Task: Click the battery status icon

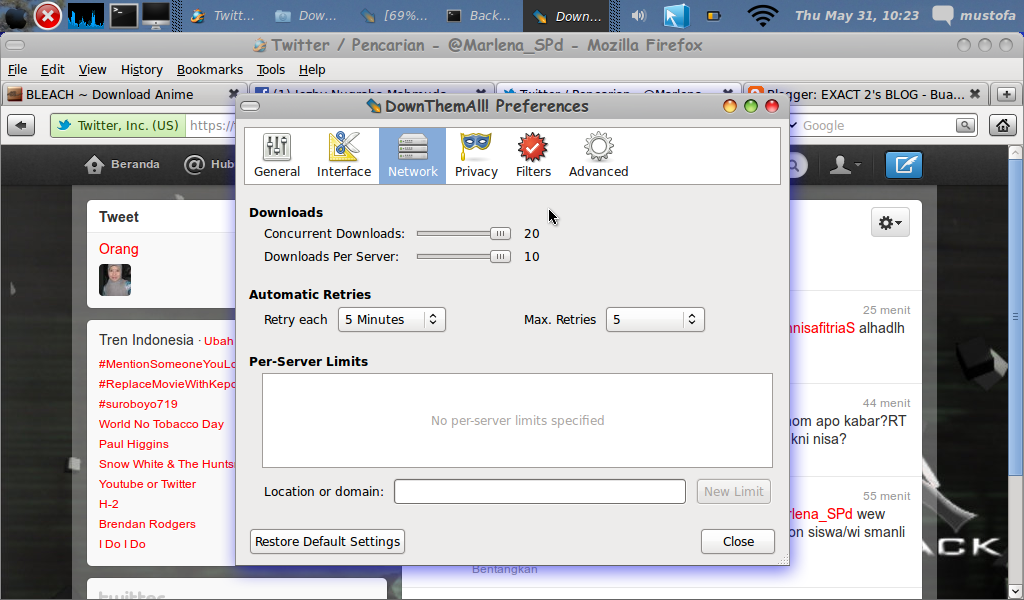Action: point(714,16)
